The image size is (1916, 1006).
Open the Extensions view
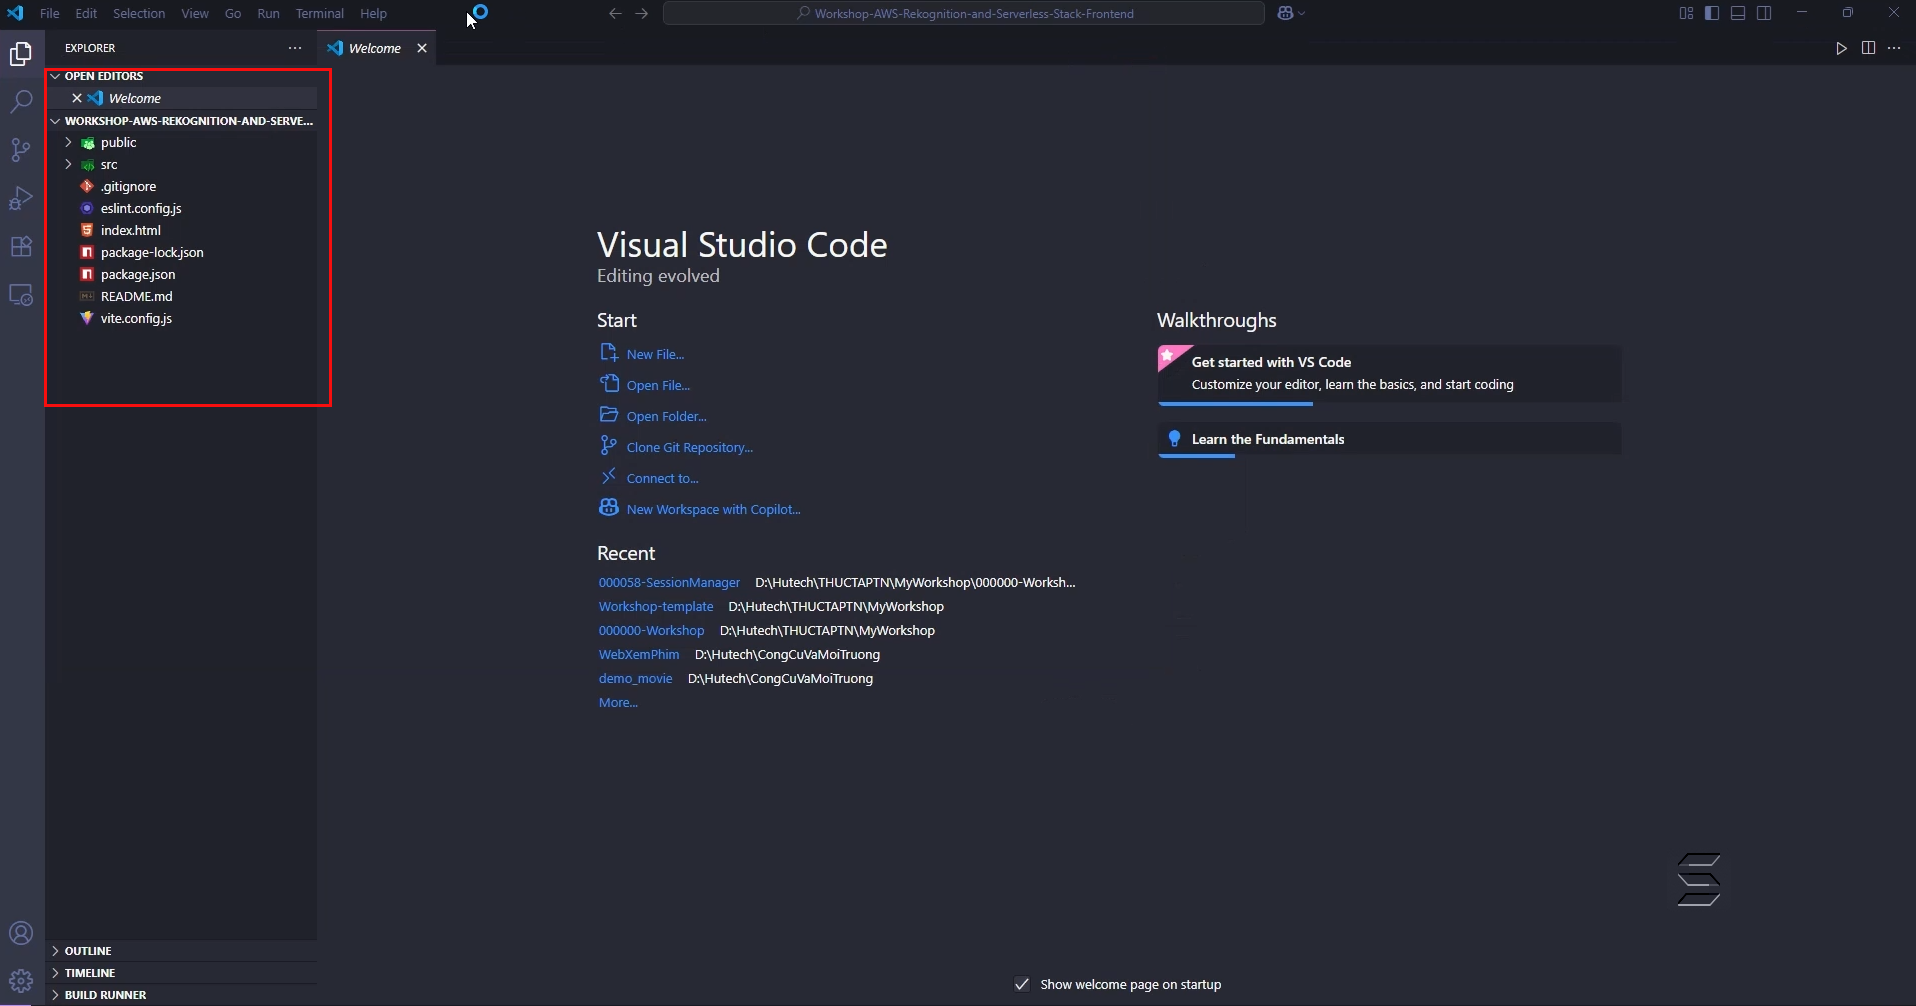click(21, 246)
